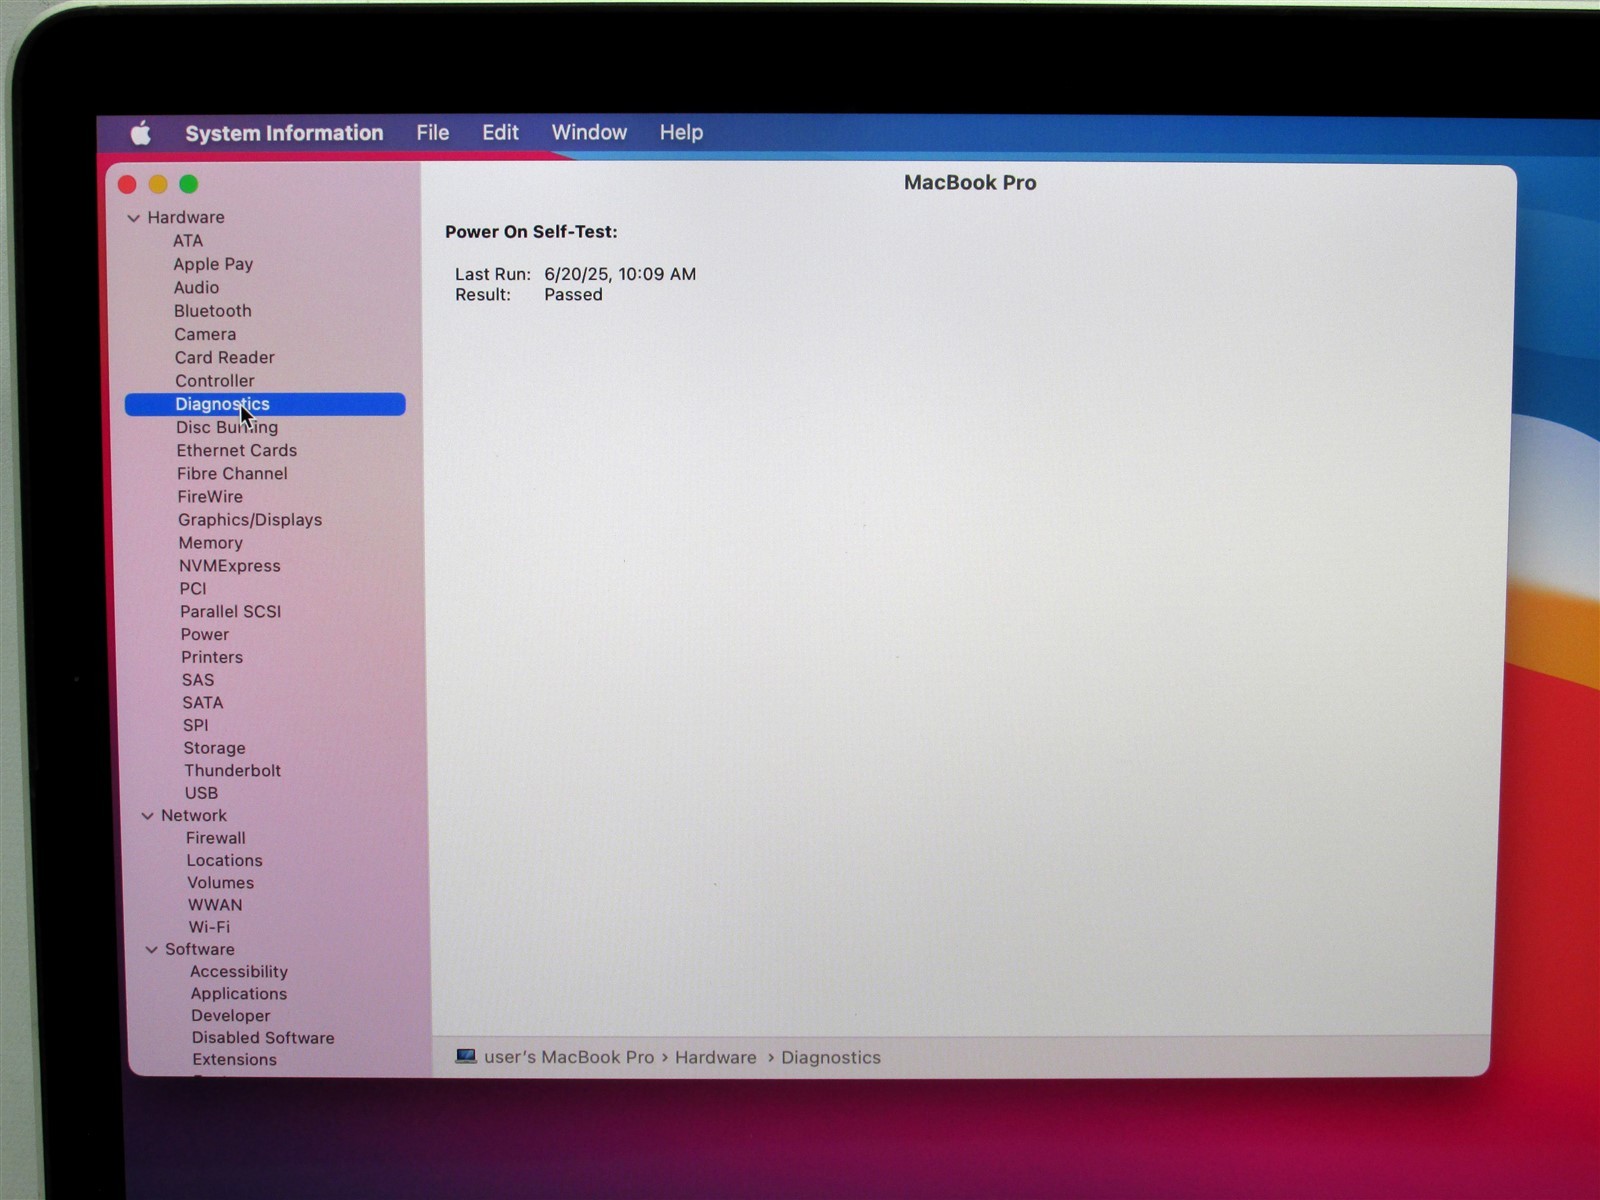Open the File menu

433,132
